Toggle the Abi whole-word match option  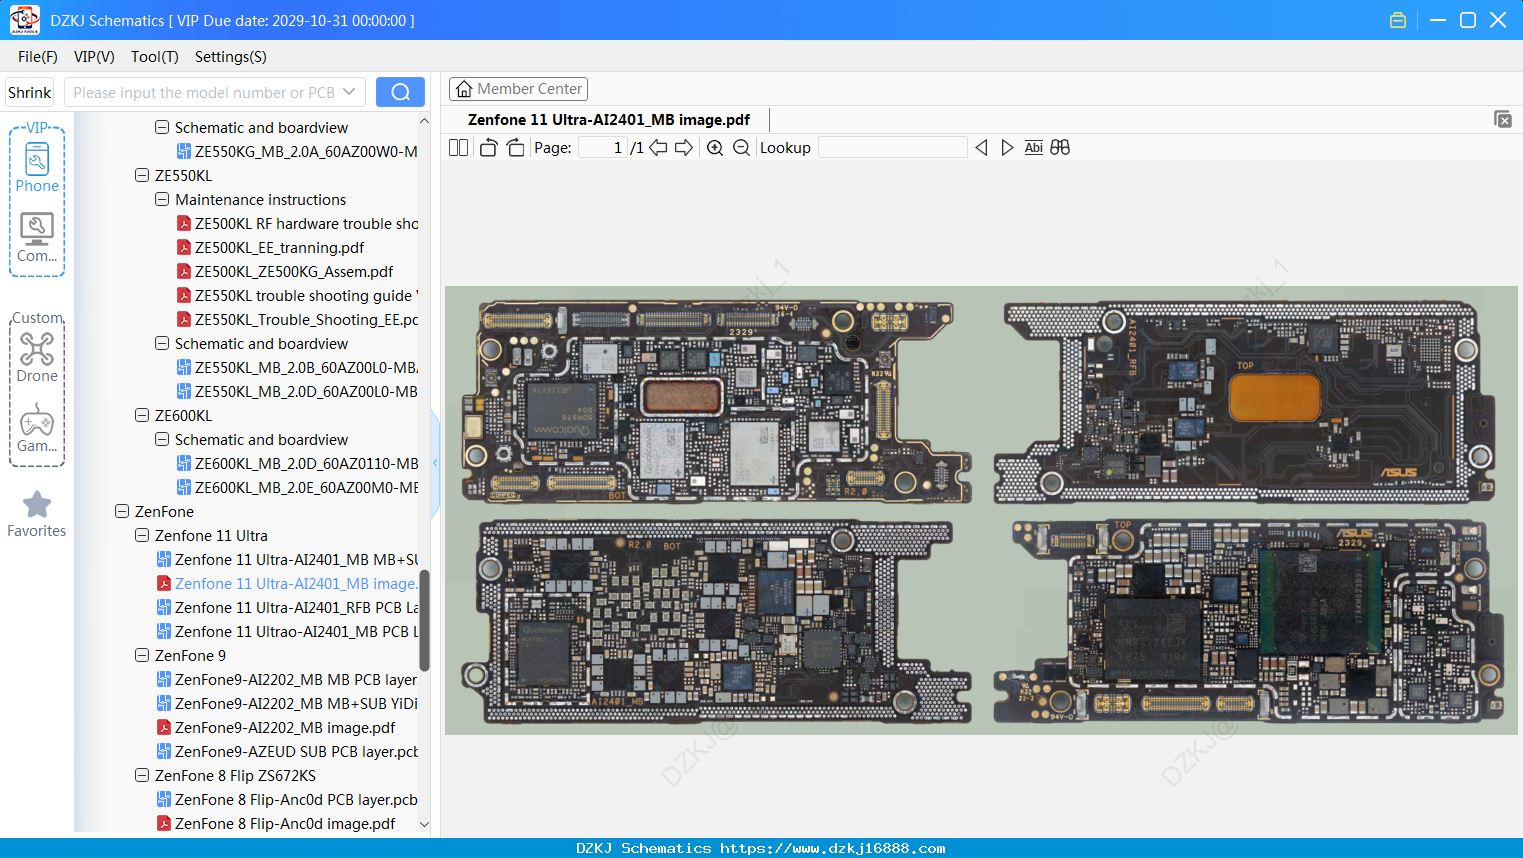tap(1033, 148)
